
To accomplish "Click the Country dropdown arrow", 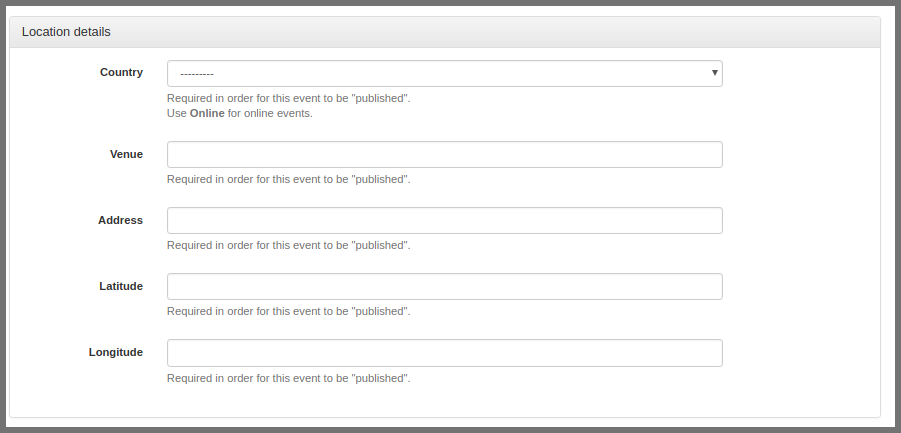I will coord(714,73).
